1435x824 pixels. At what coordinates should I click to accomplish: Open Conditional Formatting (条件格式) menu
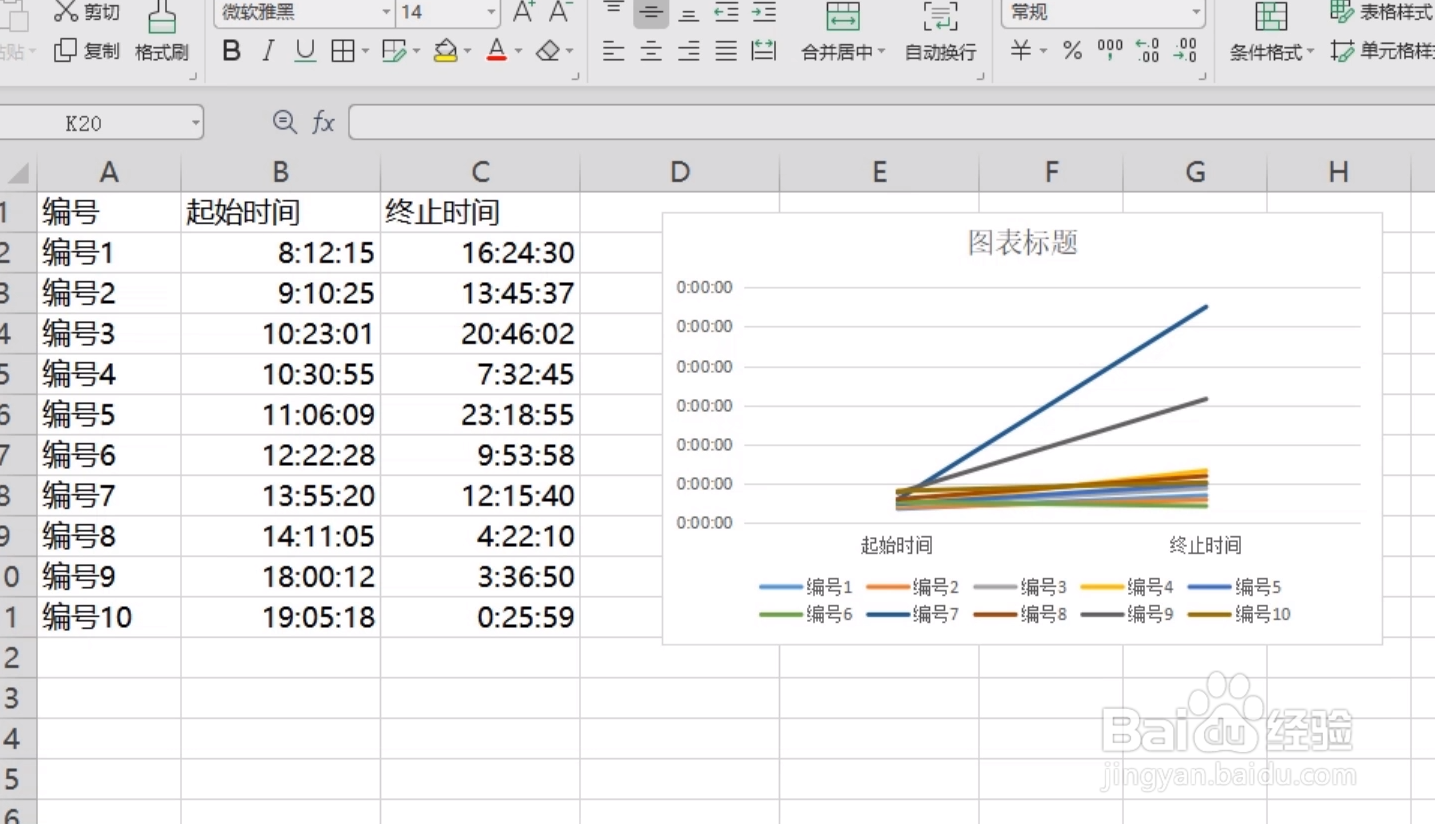click(x=1271, y=34)
